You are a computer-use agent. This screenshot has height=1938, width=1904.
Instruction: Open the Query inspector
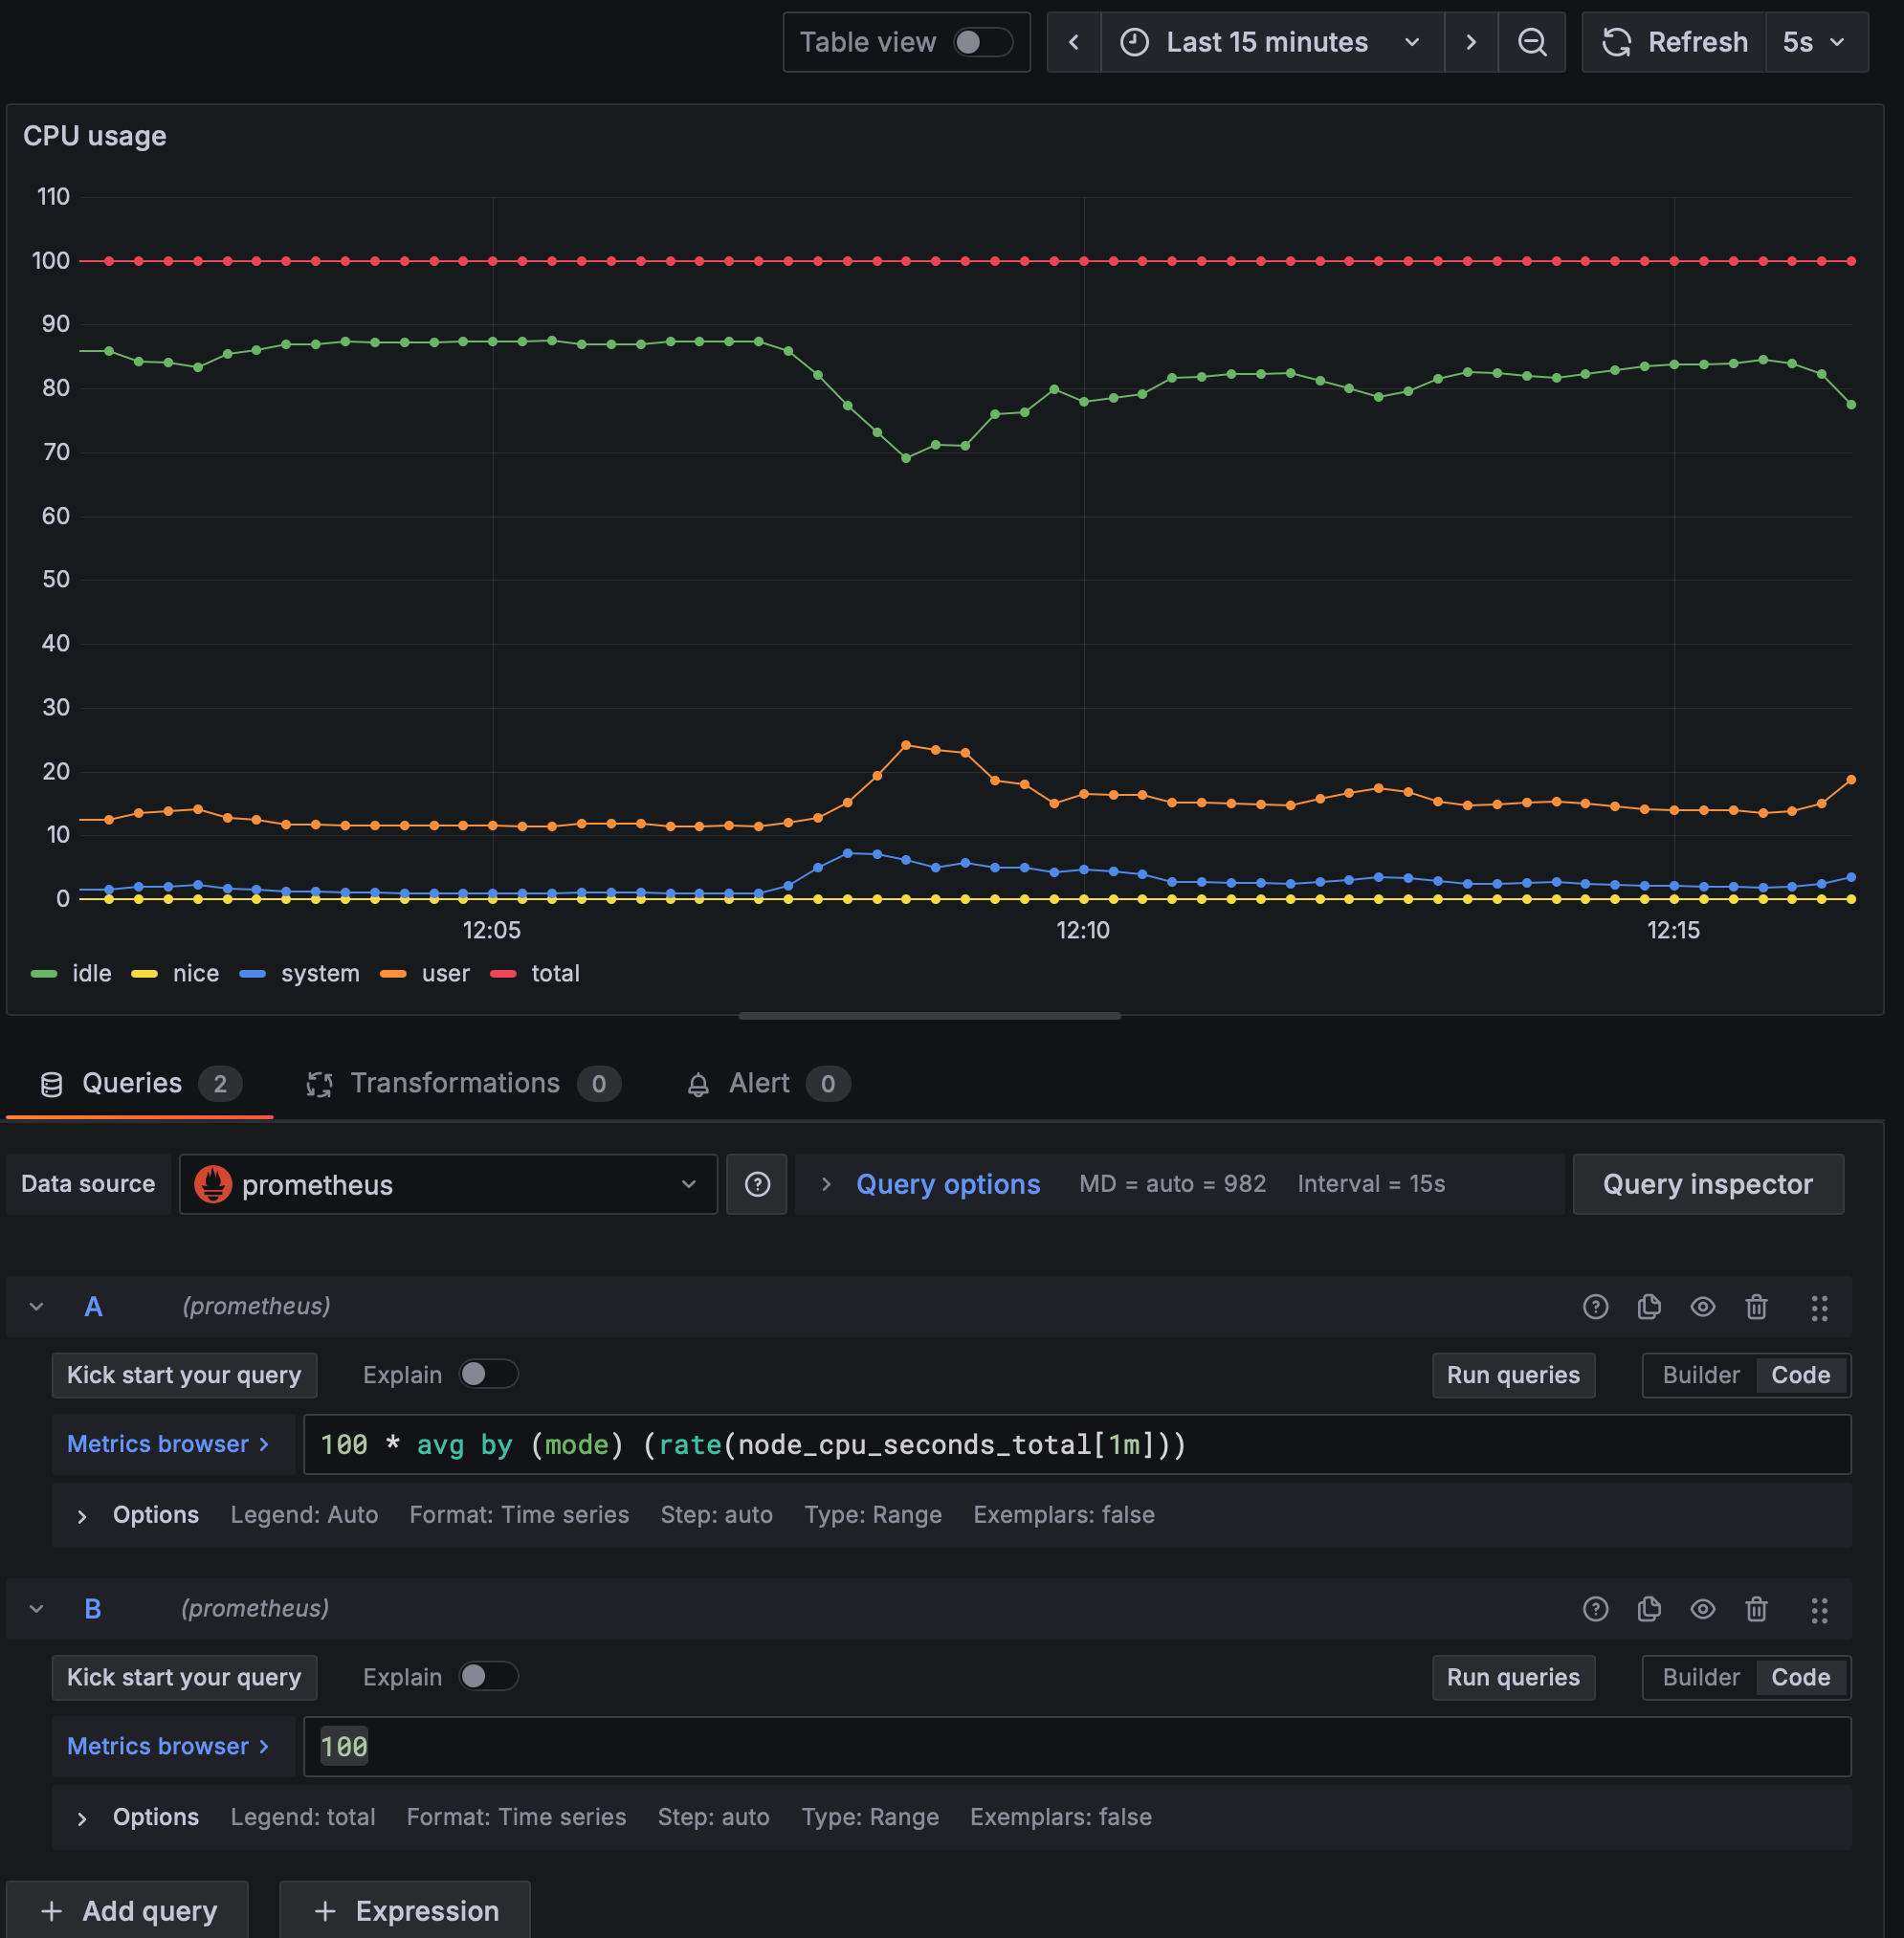(x=1707, y=1184)
